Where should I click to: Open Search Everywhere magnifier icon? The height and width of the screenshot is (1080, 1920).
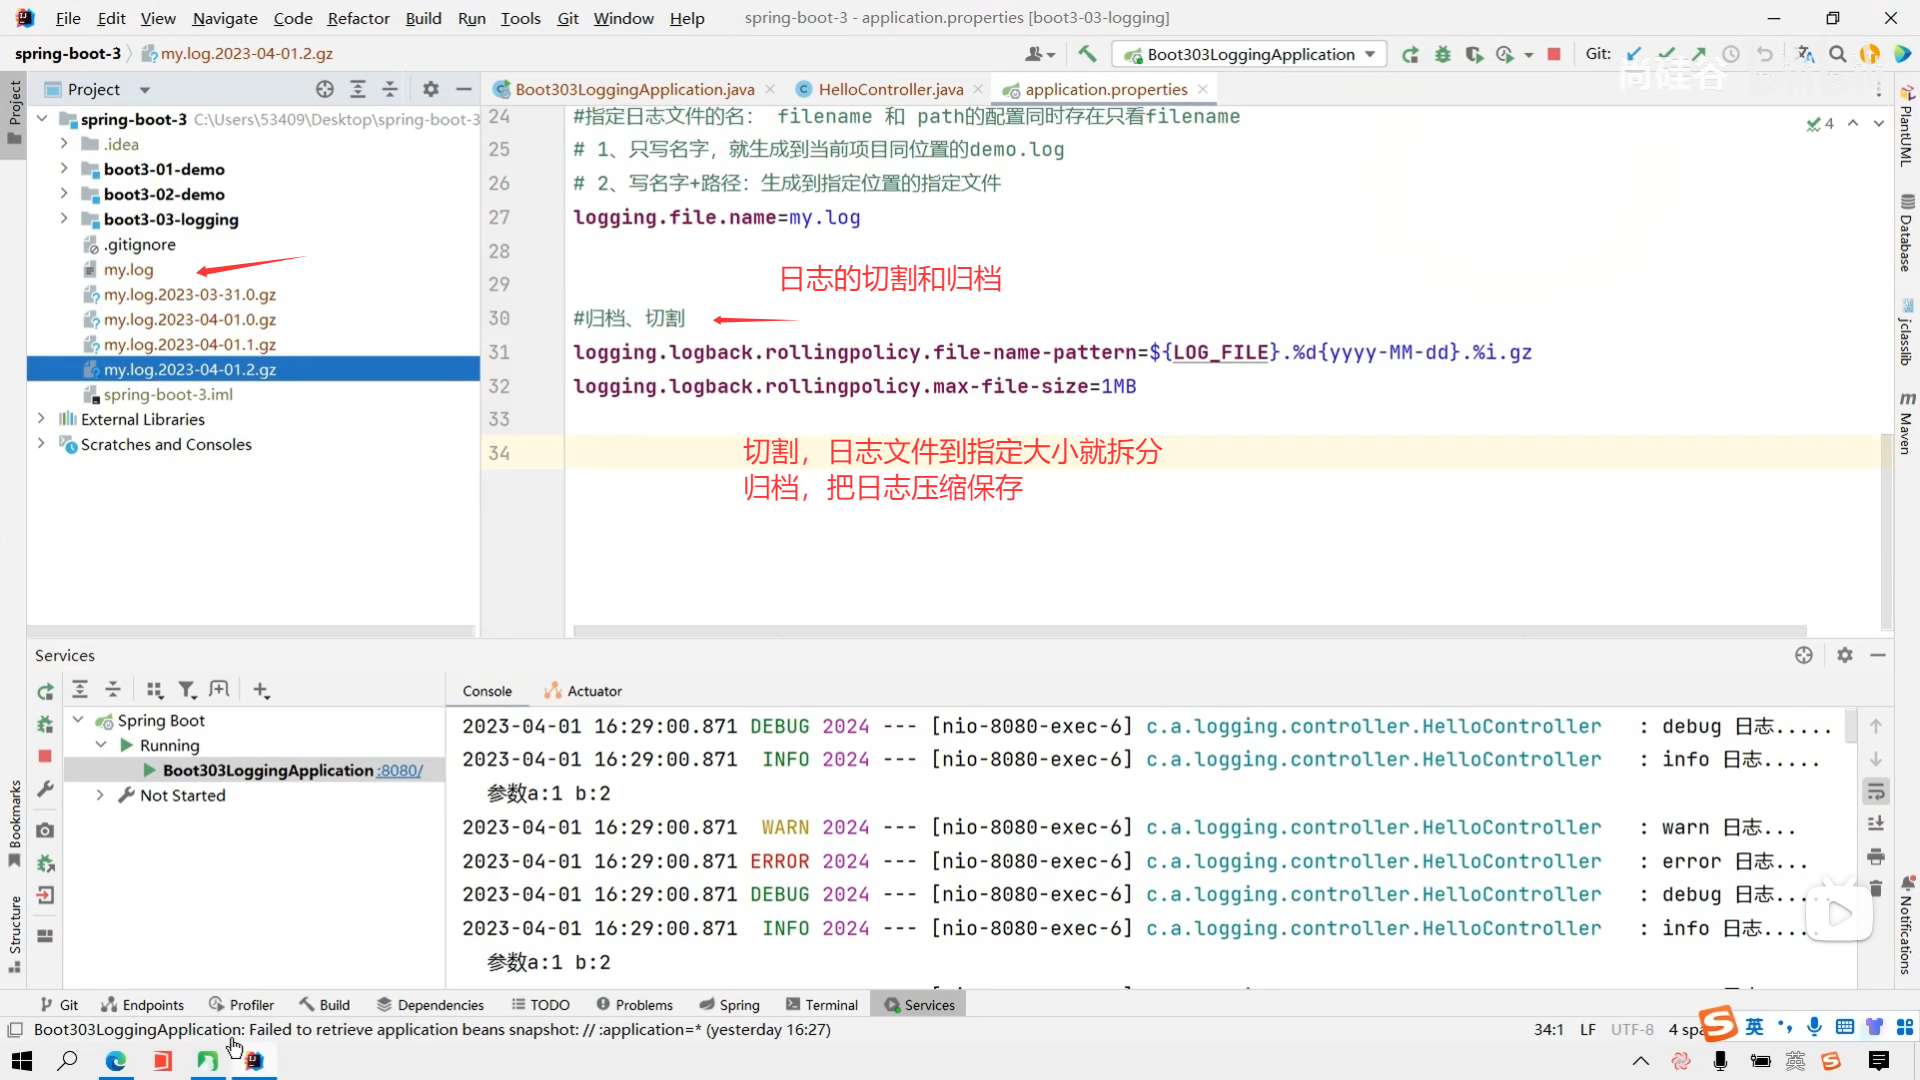click(x=1837, y=54)
